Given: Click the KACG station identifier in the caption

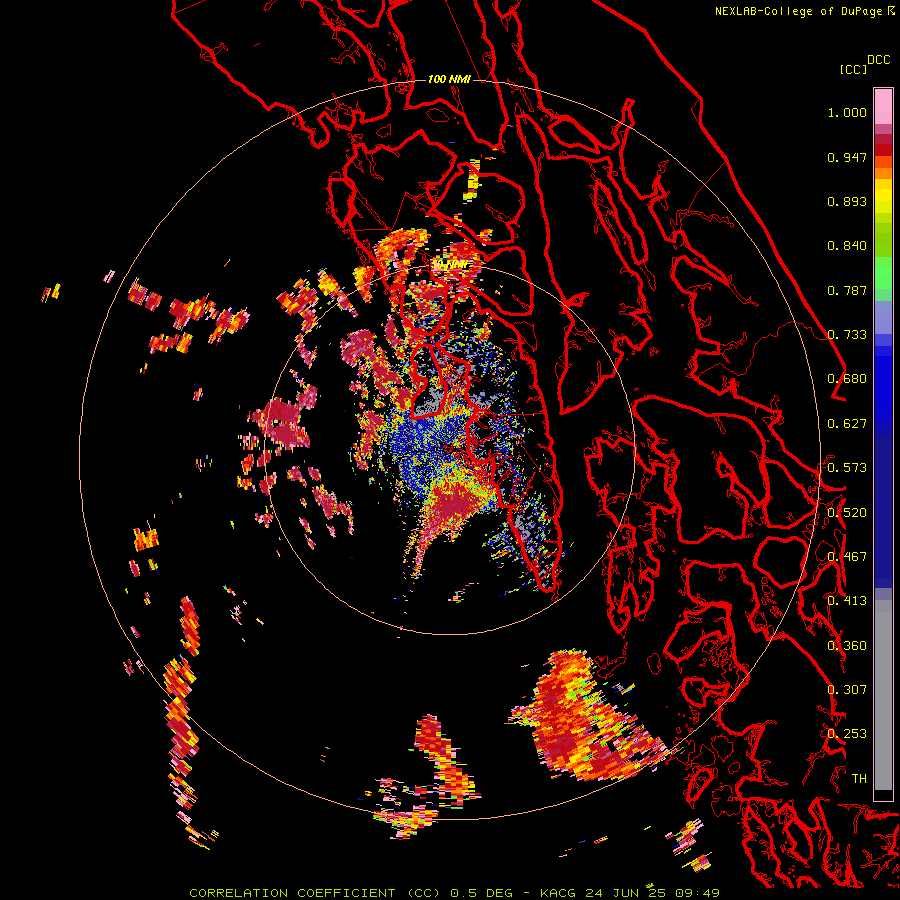Looking at the screenshot, I should [558, 893].
